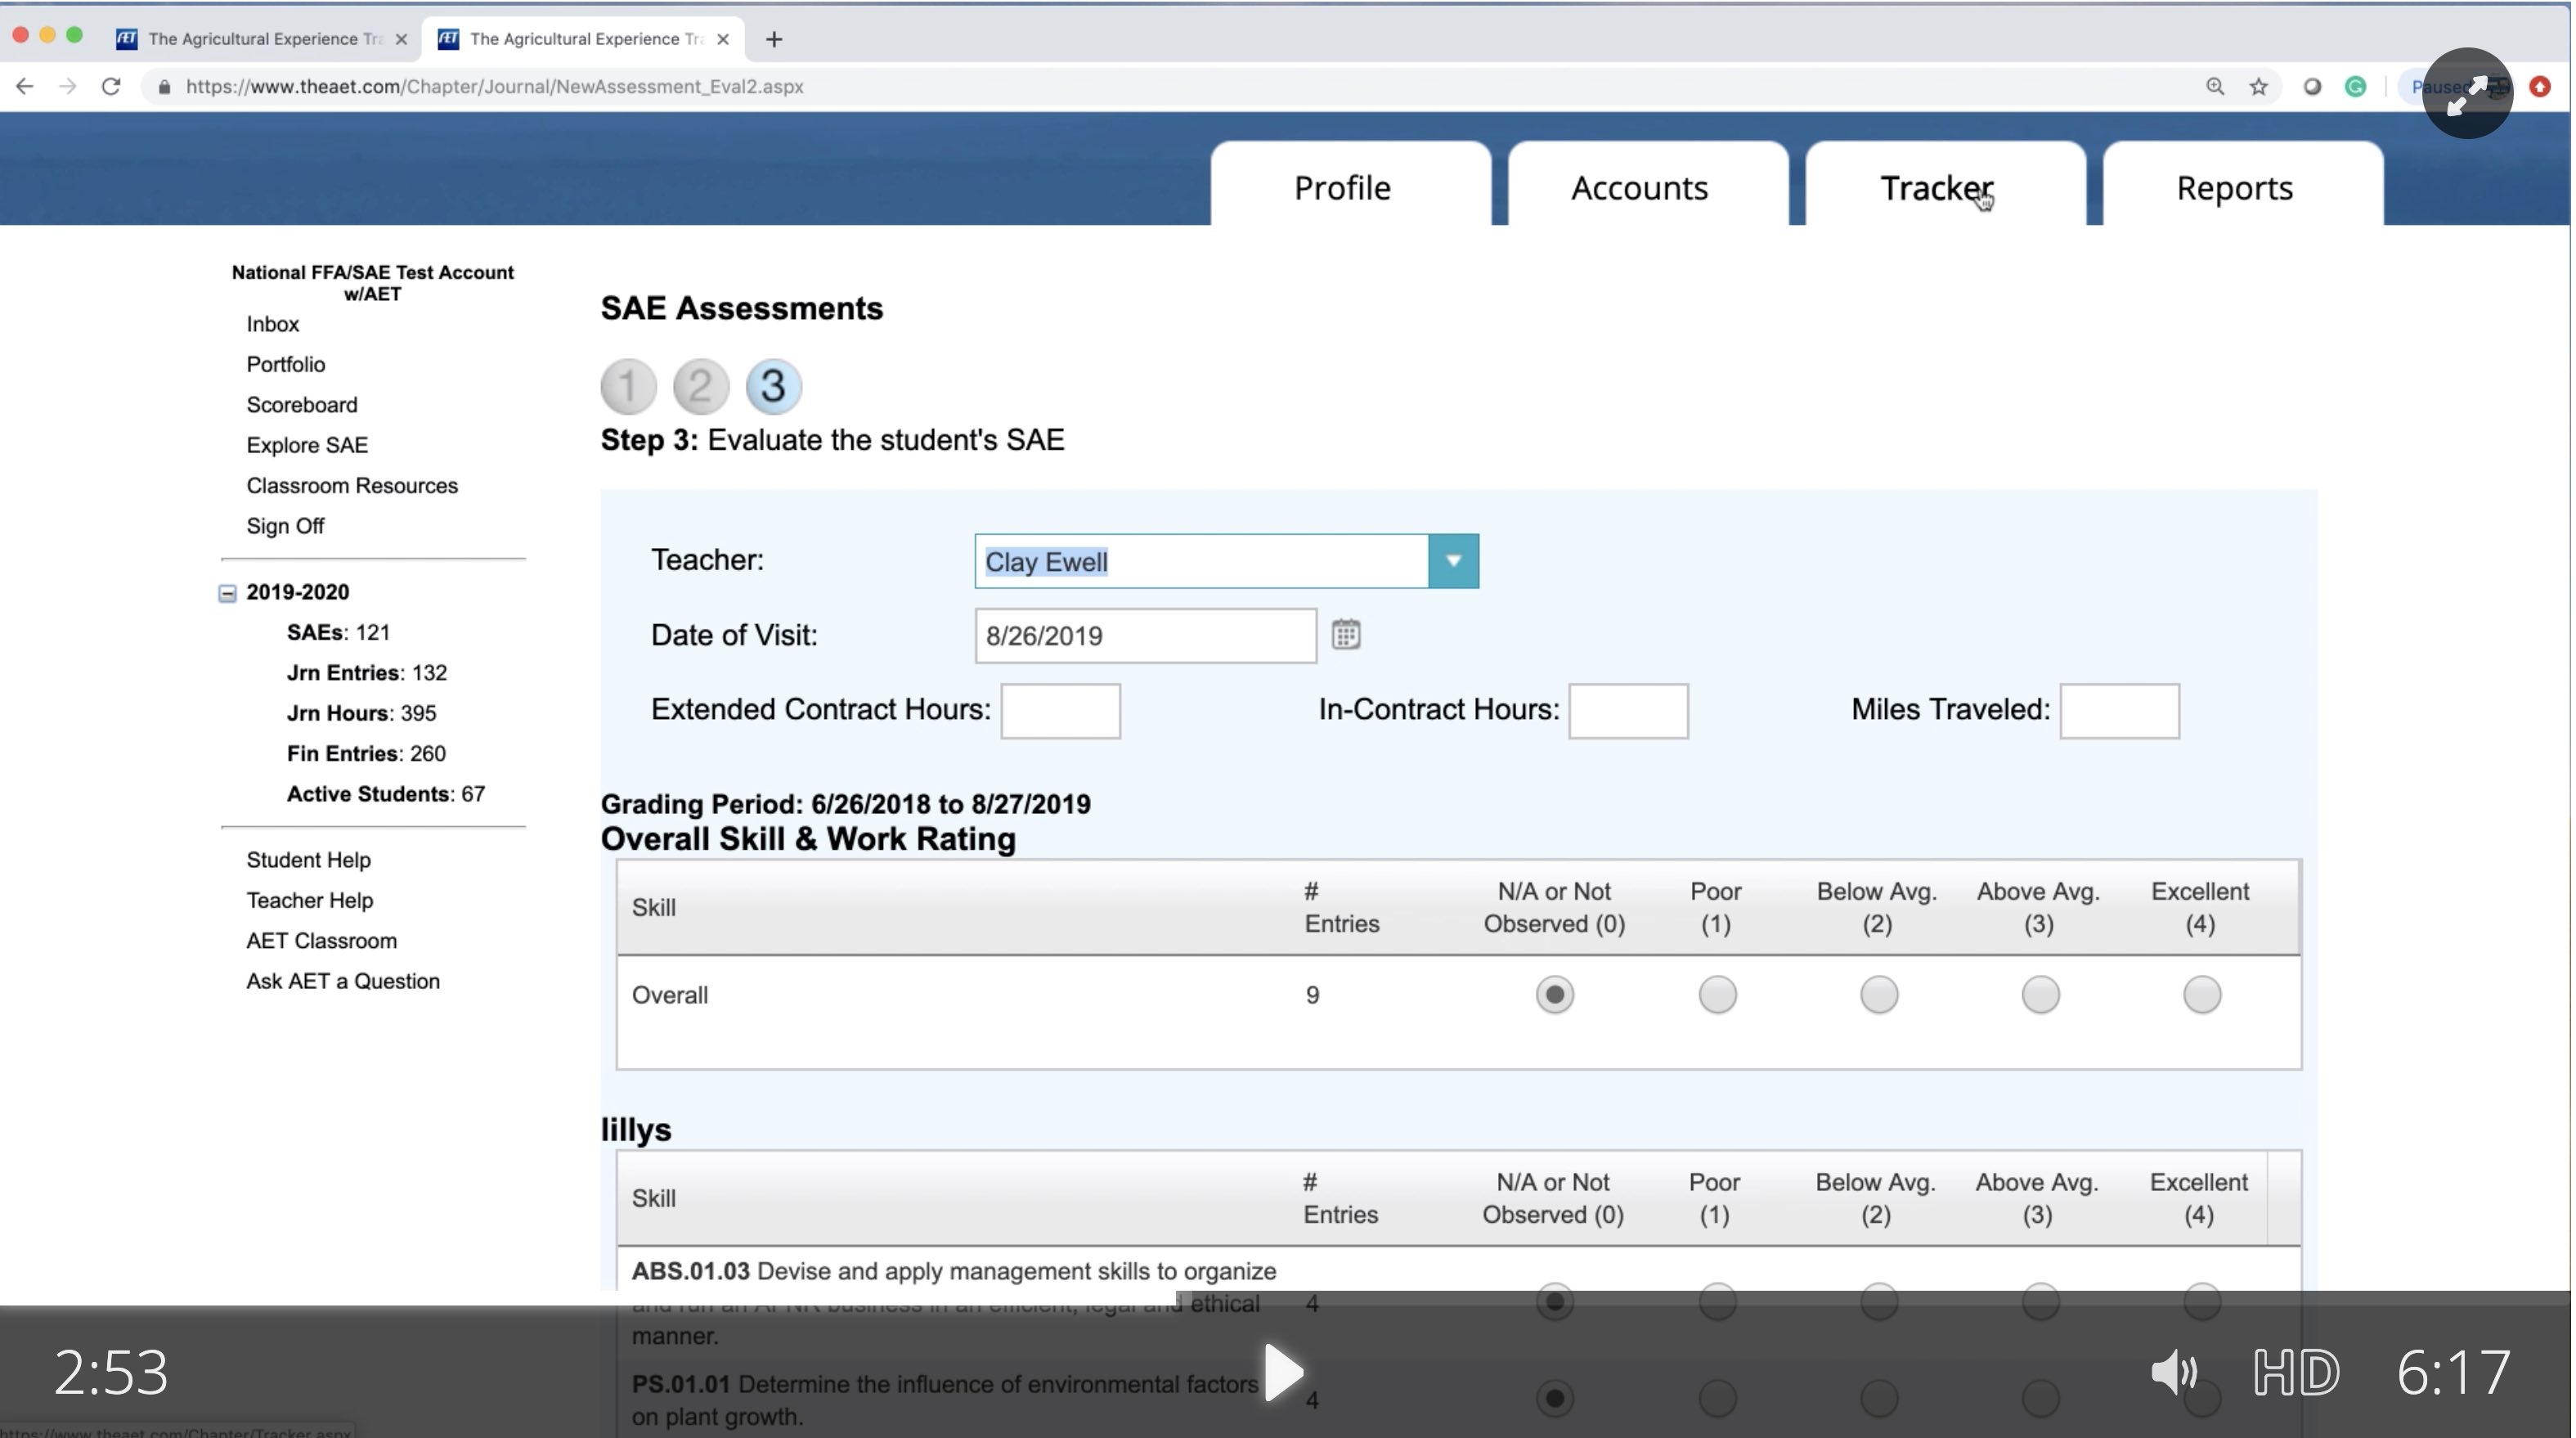Viewport: 2576px width, 1438px height.
Task: Open the Profile tab
Action: point(1351,186)
